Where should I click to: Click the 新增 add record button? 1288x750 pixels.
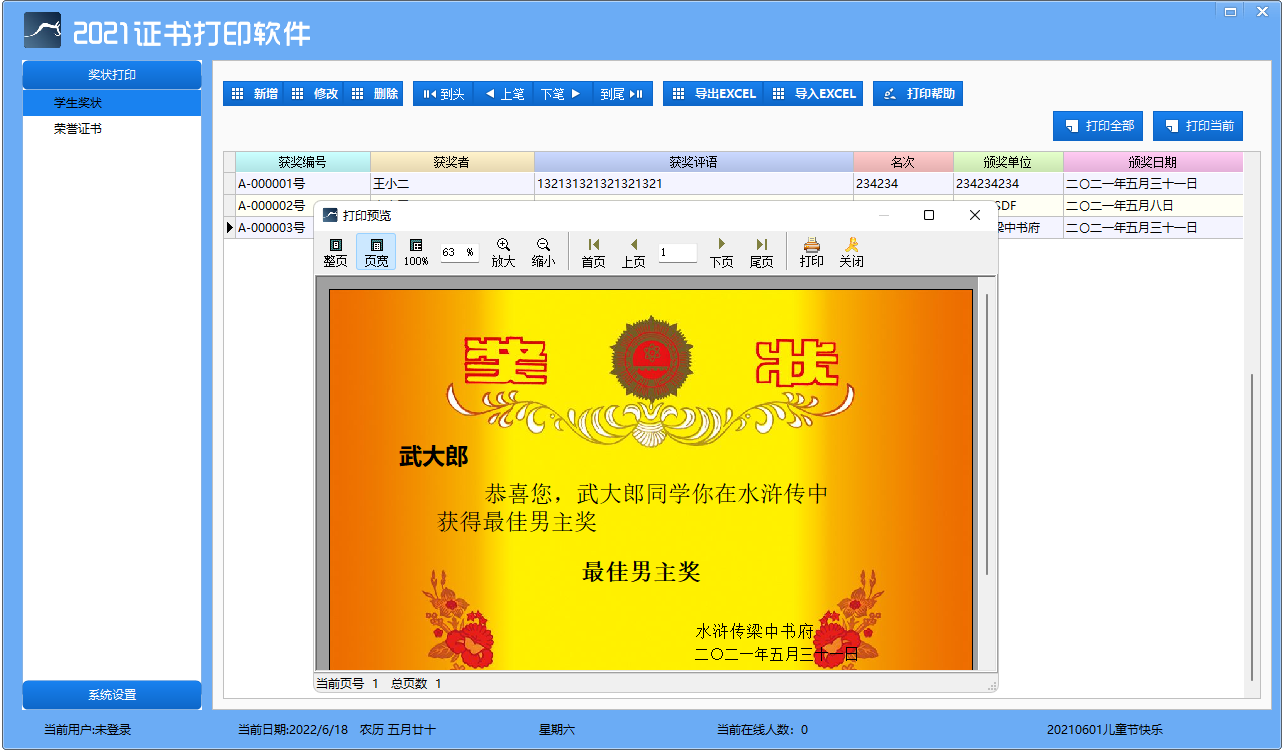click(x=253, y=94)
